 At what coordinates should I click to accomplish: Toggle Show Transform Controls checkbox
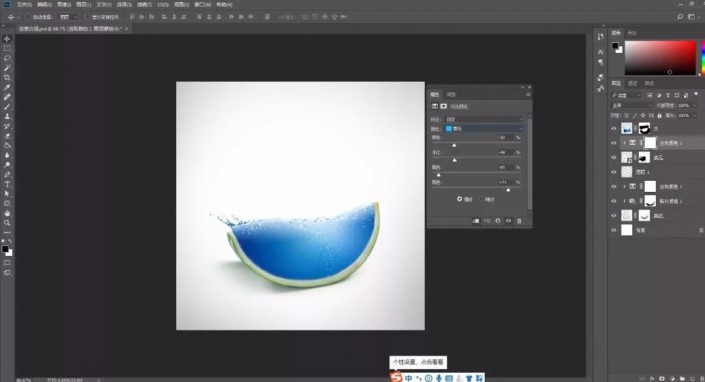tap(87, 17)
